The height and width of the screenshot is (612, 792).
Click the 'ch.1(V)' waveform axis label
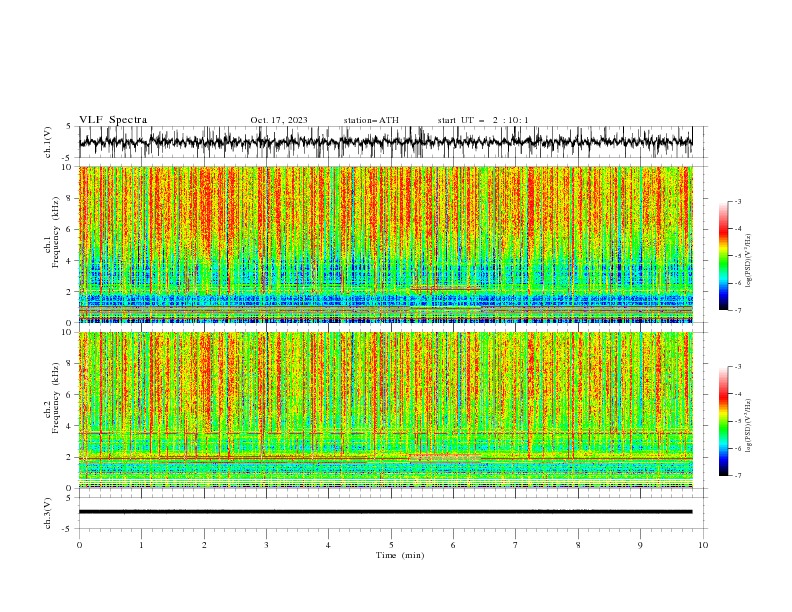48,142
